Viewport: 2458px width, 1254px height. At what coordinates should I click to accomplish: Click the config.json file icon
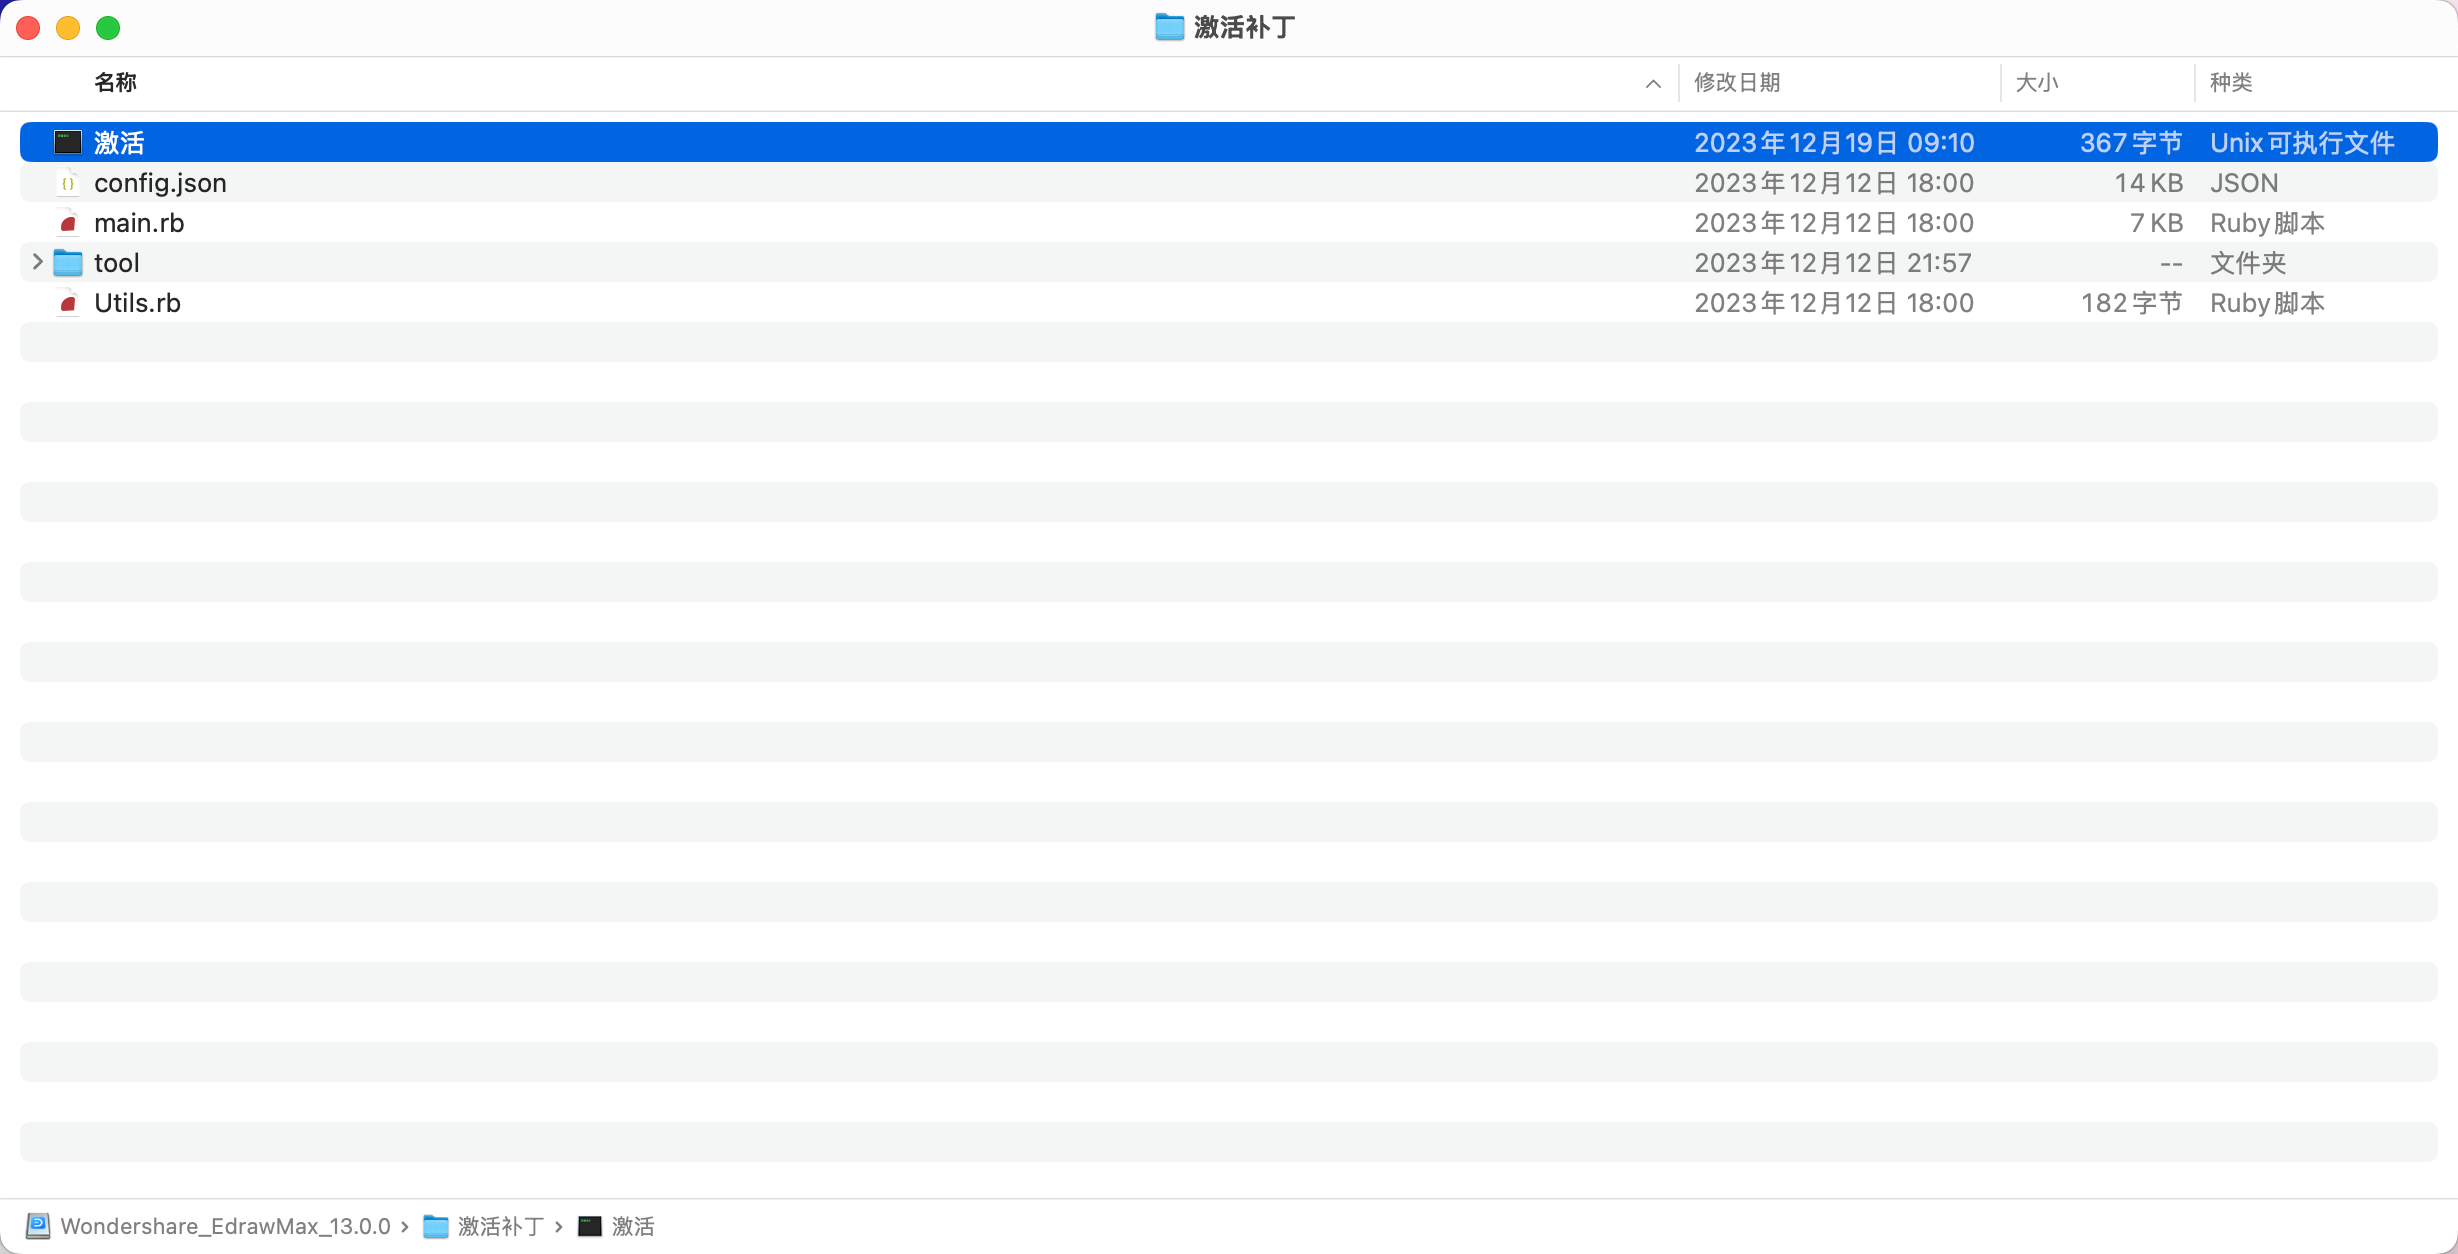pyautogui.click(x=68, y=183)
